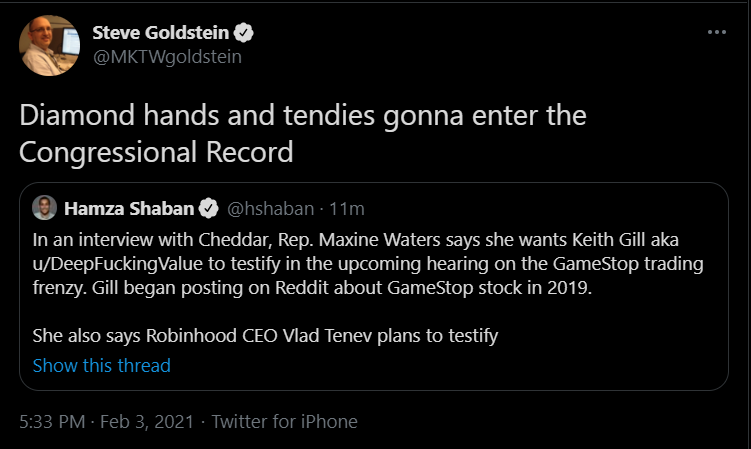Click the Show this thread link
Screen dimensions: 751x449
tap(101, 365)
